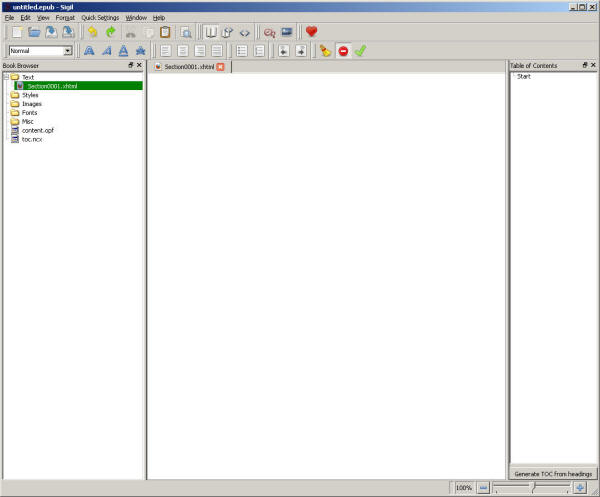Viewport: 600px width, 497px height.
Task: Select toc.ncx file
Action: 32,139
